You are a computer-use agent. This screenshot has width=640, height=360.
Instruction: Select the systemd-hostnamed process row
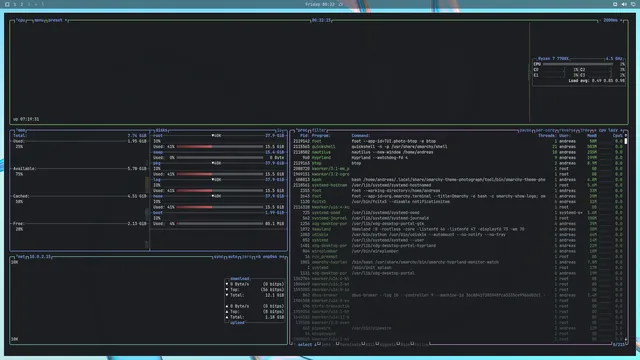coord(459,185)
